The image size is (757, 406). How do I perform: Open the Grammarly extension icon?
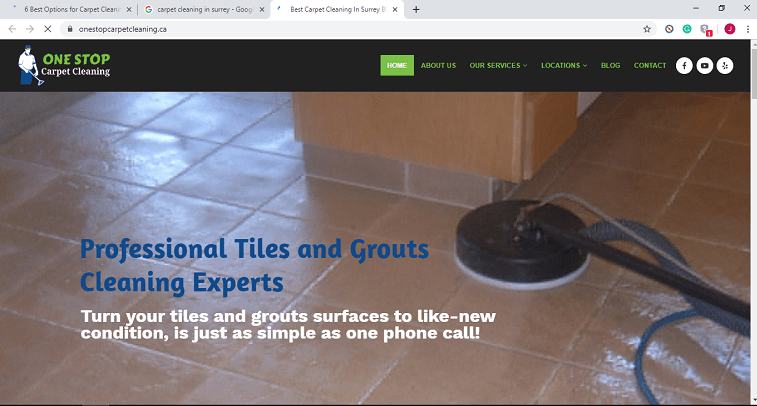(687, 29)
